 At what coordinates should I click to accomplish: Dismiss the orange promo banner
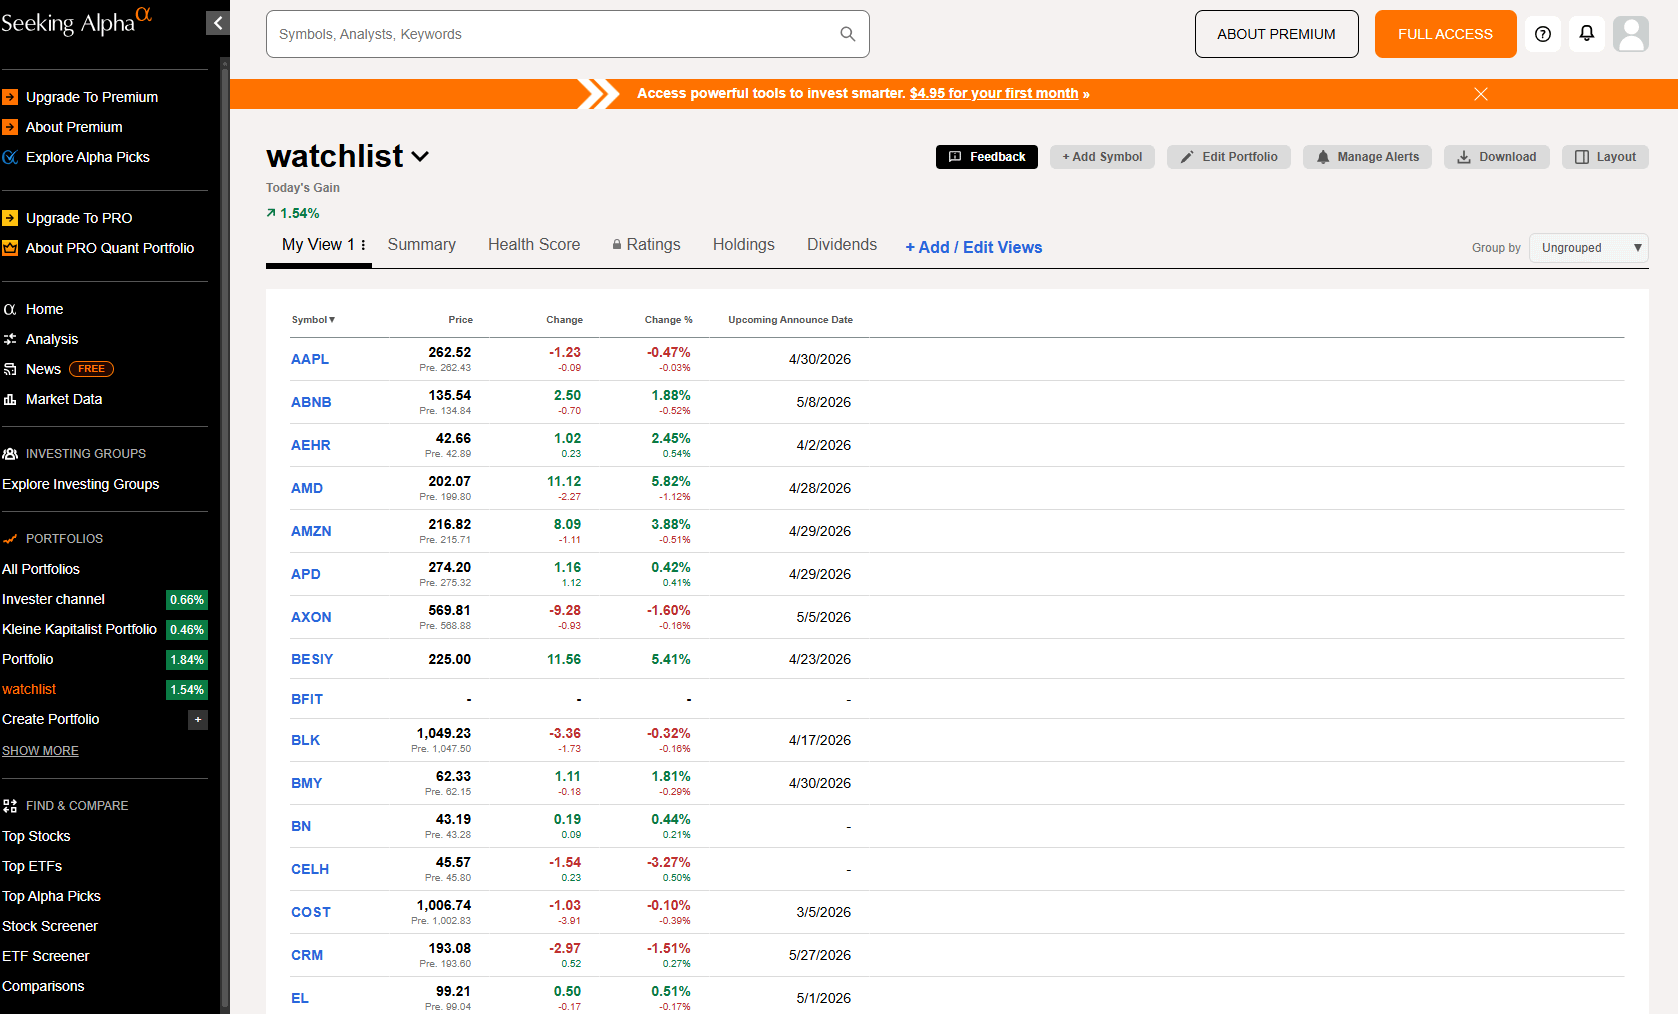tap(1481, 94)
